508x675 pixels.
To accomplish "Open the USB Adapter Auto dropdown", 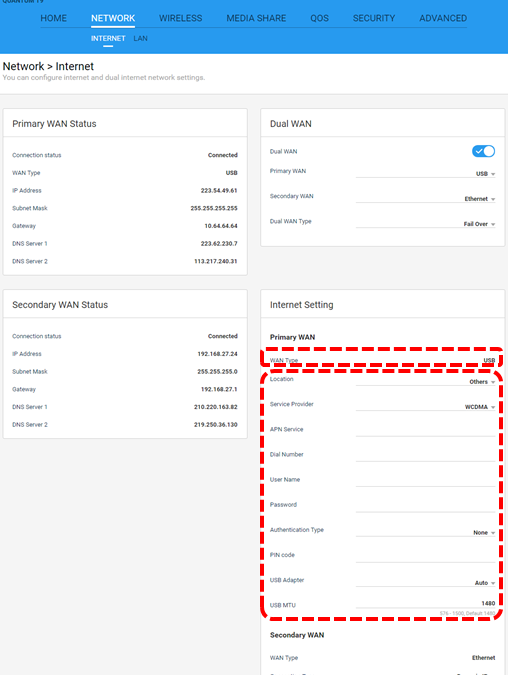I will coord(425,582).
